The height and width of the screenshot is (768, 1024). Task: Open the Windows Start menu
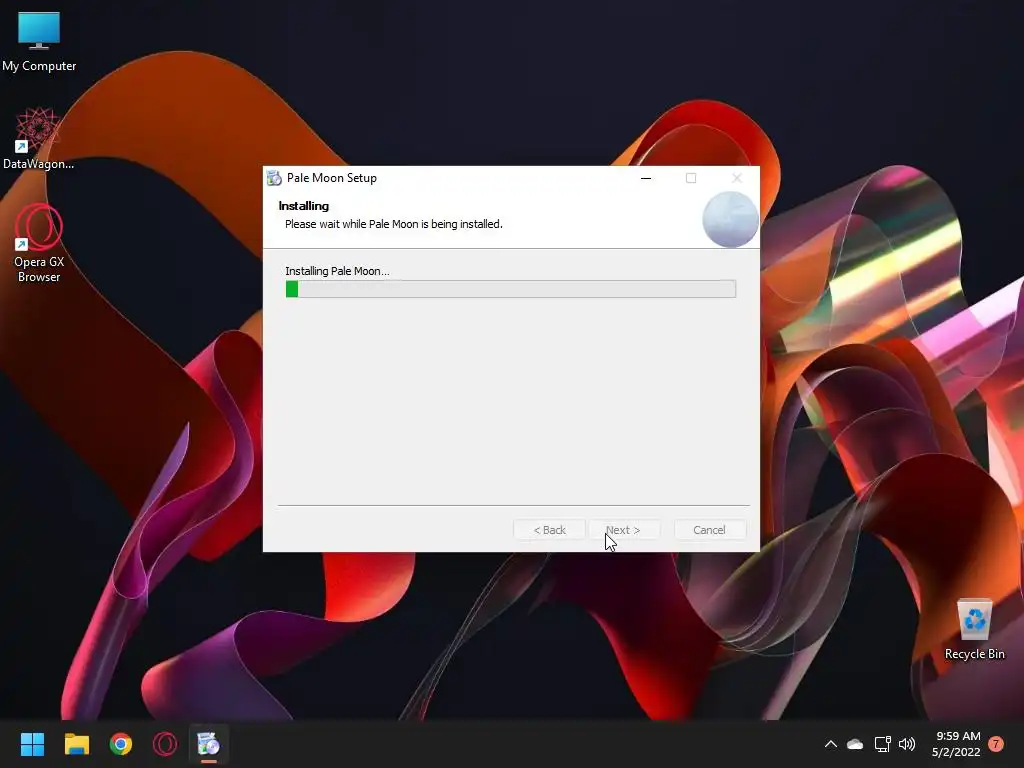32,744
